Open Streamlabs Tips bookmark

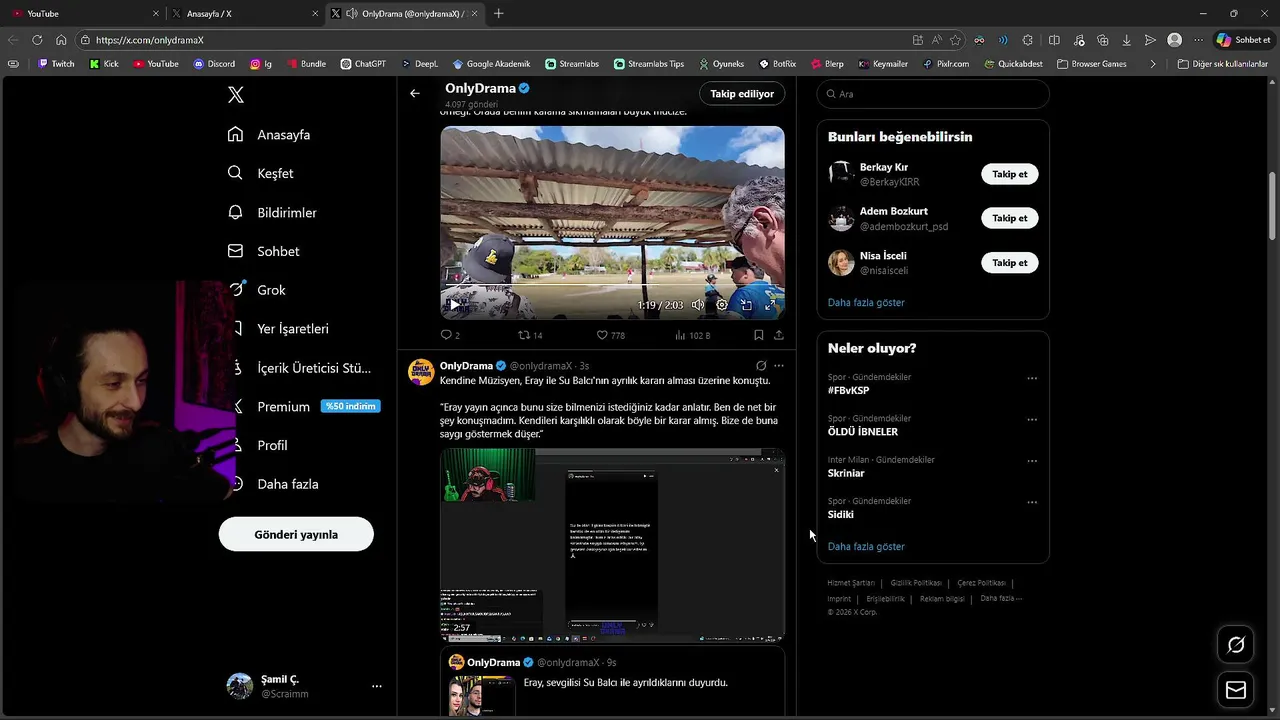[x=649, y=64]
